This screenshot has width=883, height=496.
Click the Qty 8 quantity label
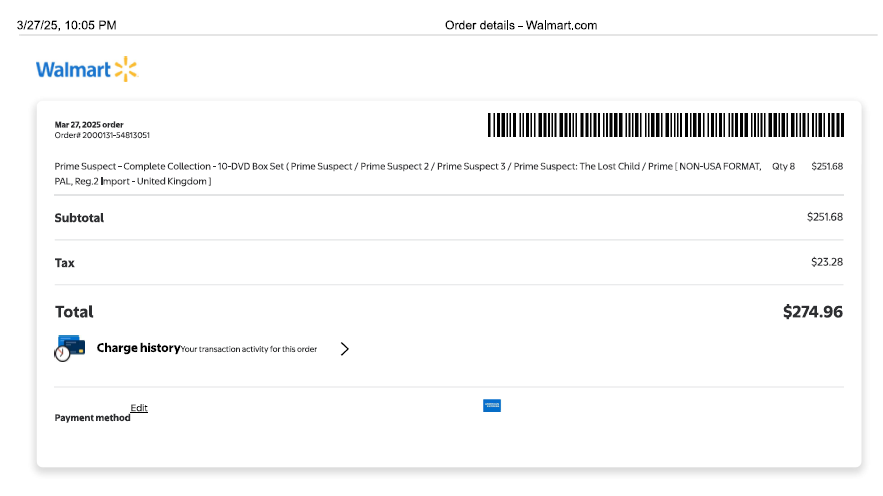coord(783,166)
